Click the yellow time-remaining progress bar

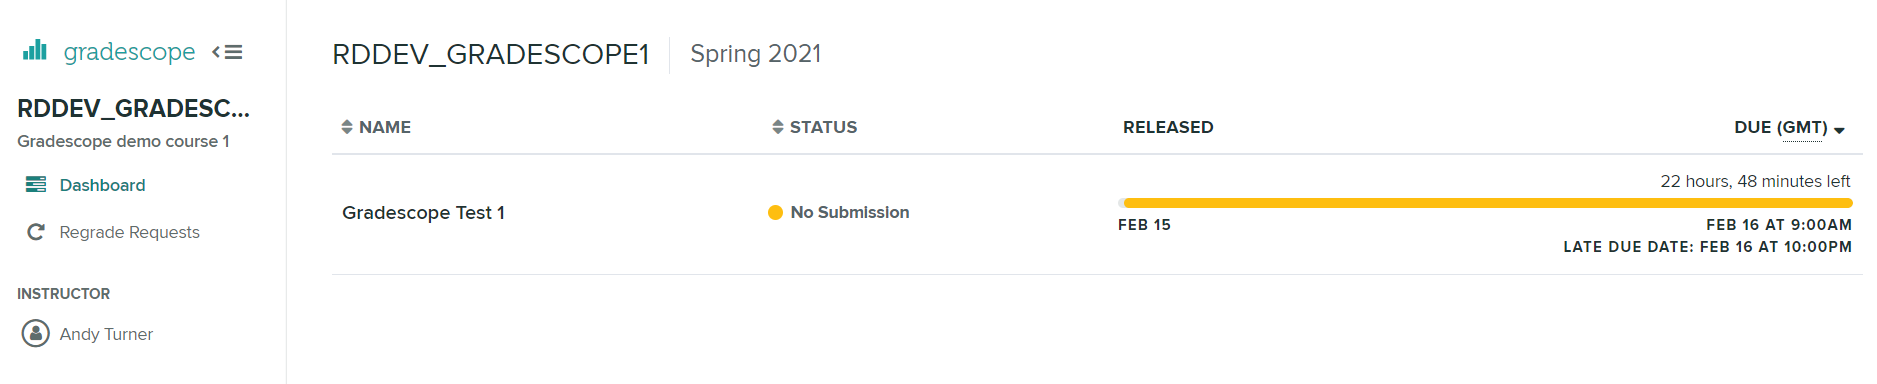(x=1485, y=203)
